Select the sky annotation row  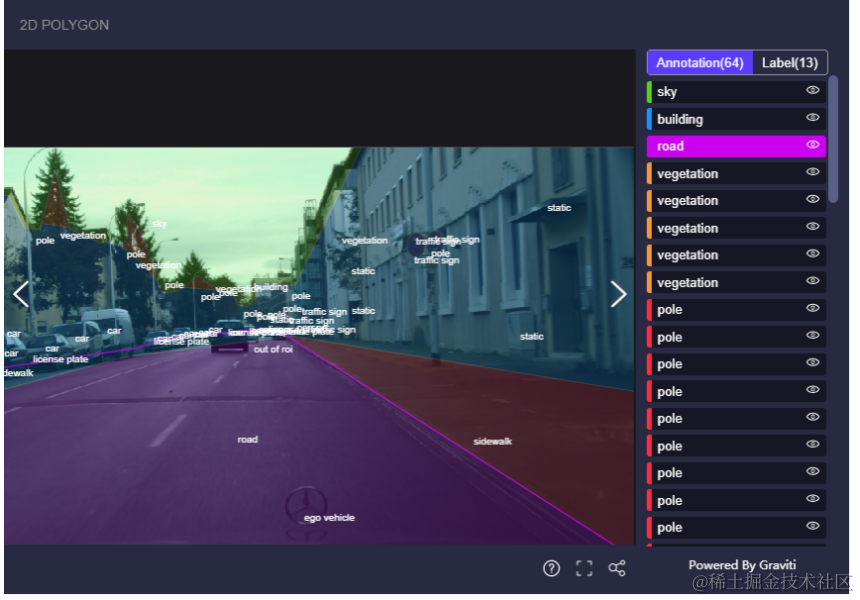[x=737, y=92]
